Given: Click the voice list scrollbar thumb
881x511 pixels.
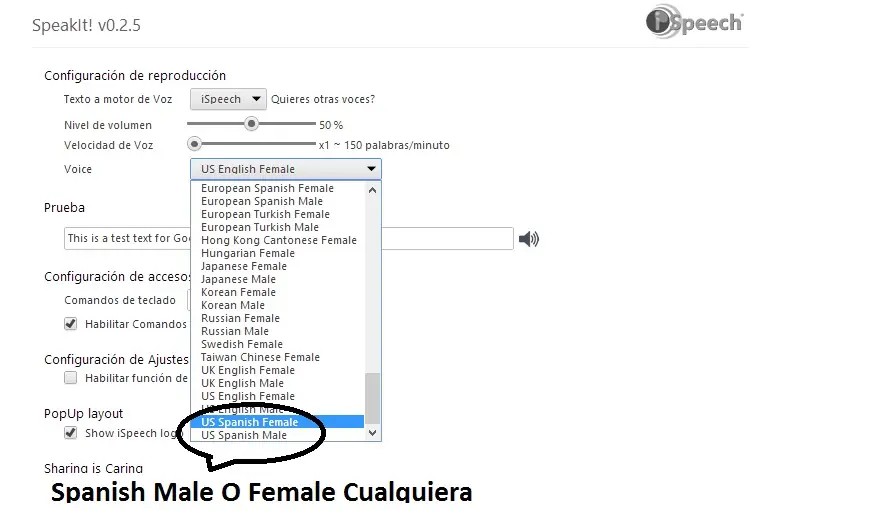Looking at the screenshot, I should click(372, 398).
